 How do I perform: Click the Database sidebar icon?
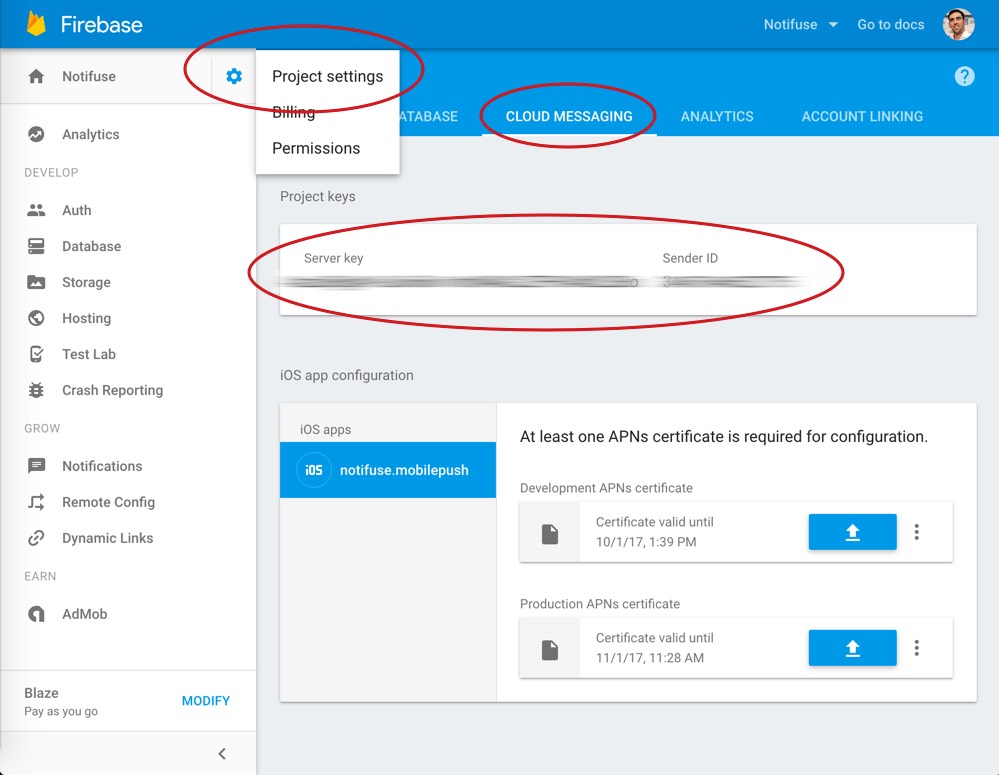click(x=36, y=246)
